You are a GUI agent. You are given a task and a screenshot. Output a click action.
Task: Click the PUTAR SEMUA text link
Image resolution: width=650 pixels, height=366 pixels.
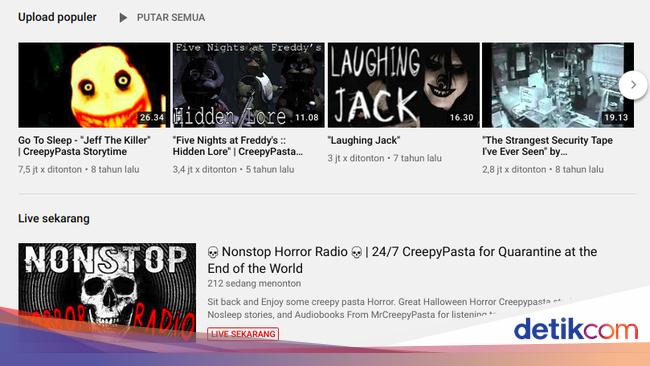pos(171,18)
